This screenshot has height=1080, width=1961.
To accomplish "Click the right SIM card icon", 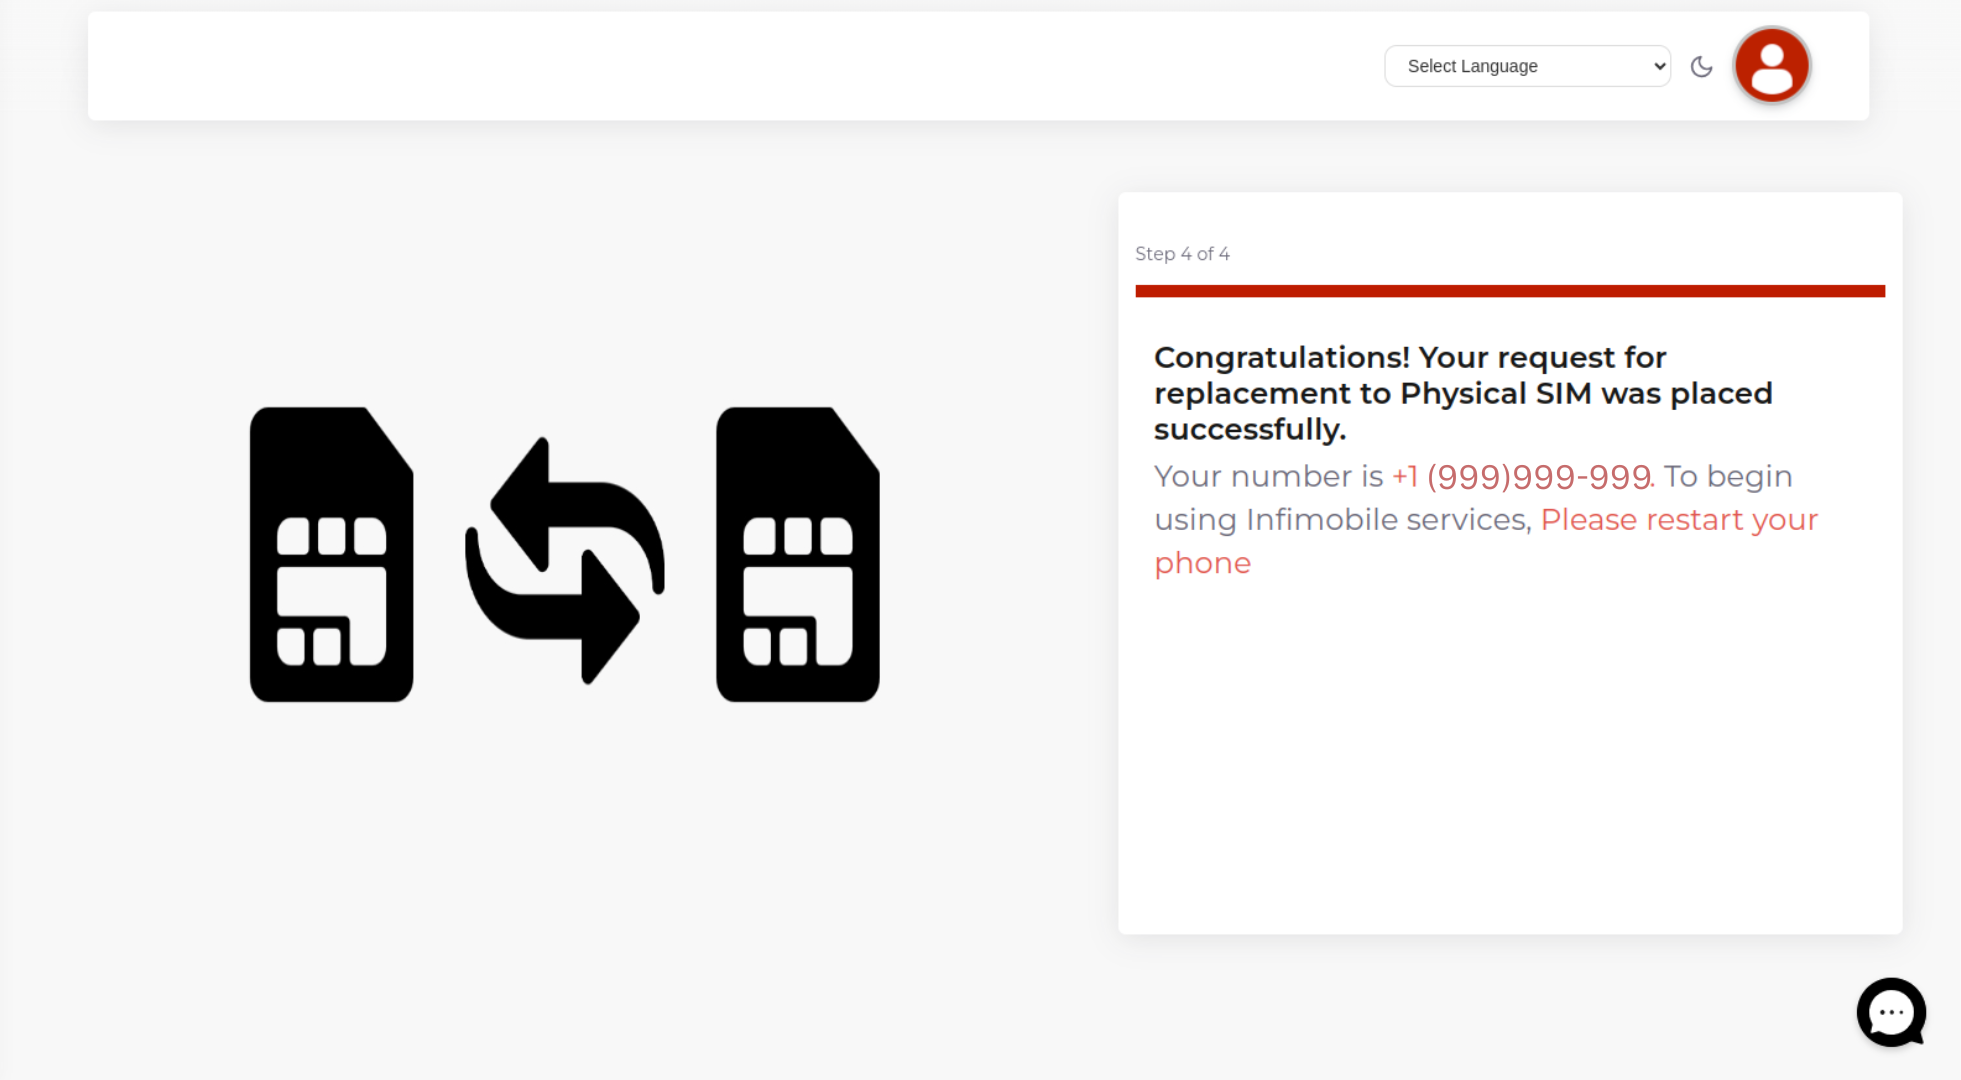I will coord(797,554).
